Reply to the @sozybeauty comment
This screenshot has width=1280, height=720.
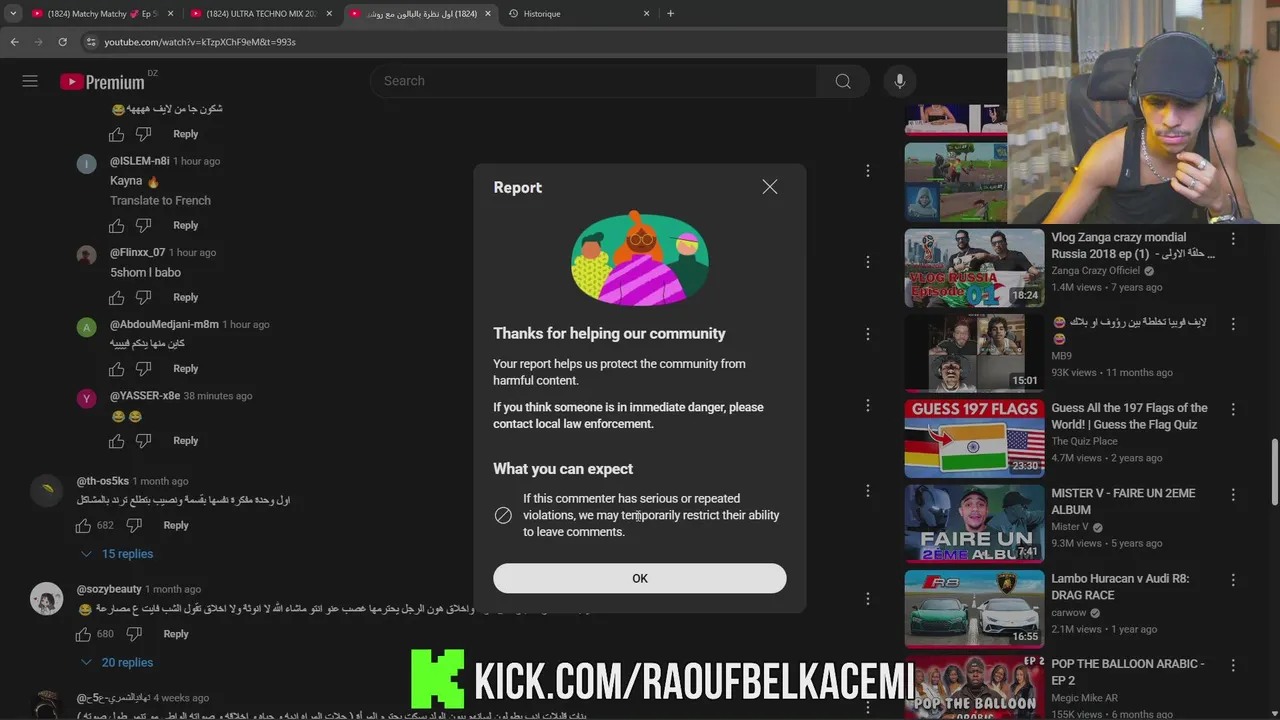pyautogui.click(x=176, y=634)
